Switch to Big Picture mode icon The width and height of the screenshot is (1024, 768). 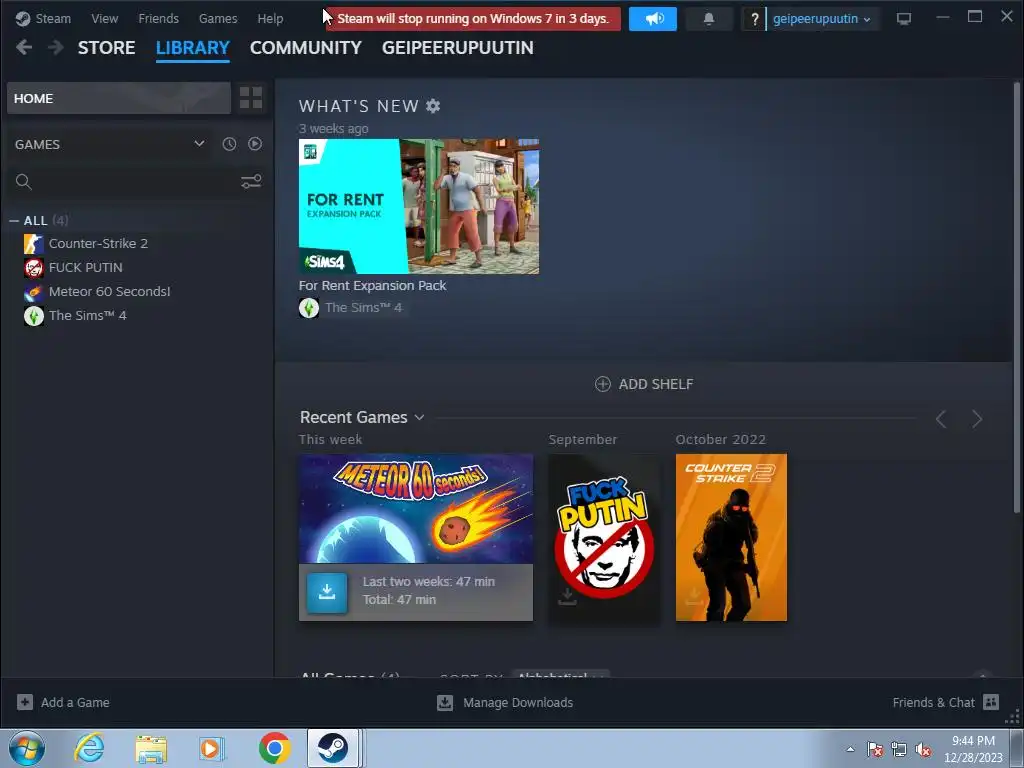pyautogui.click(x=903, y=19)
